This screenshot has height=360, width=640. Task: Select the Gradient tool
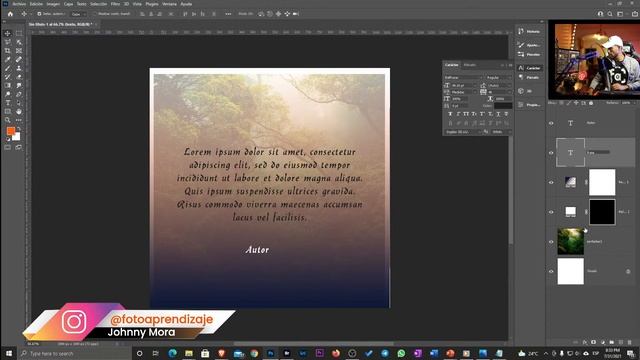7,86
